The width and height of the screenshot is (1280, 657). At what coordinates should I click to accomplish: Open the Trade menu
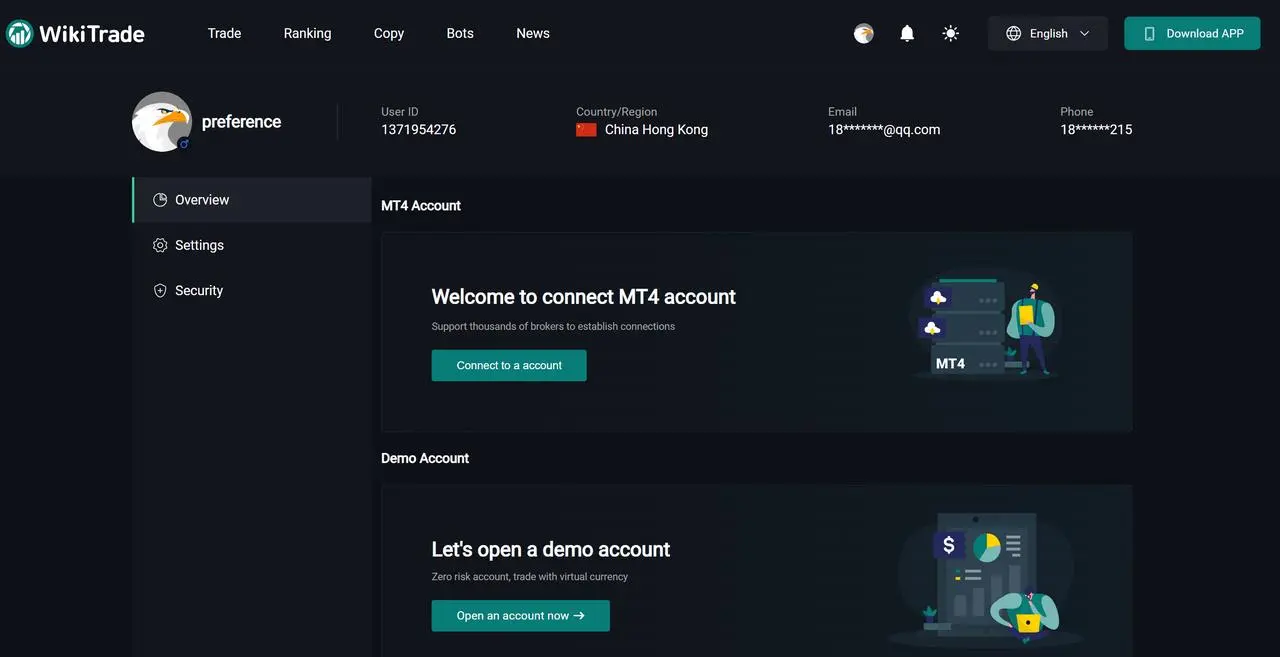click(x=224, y=33)
